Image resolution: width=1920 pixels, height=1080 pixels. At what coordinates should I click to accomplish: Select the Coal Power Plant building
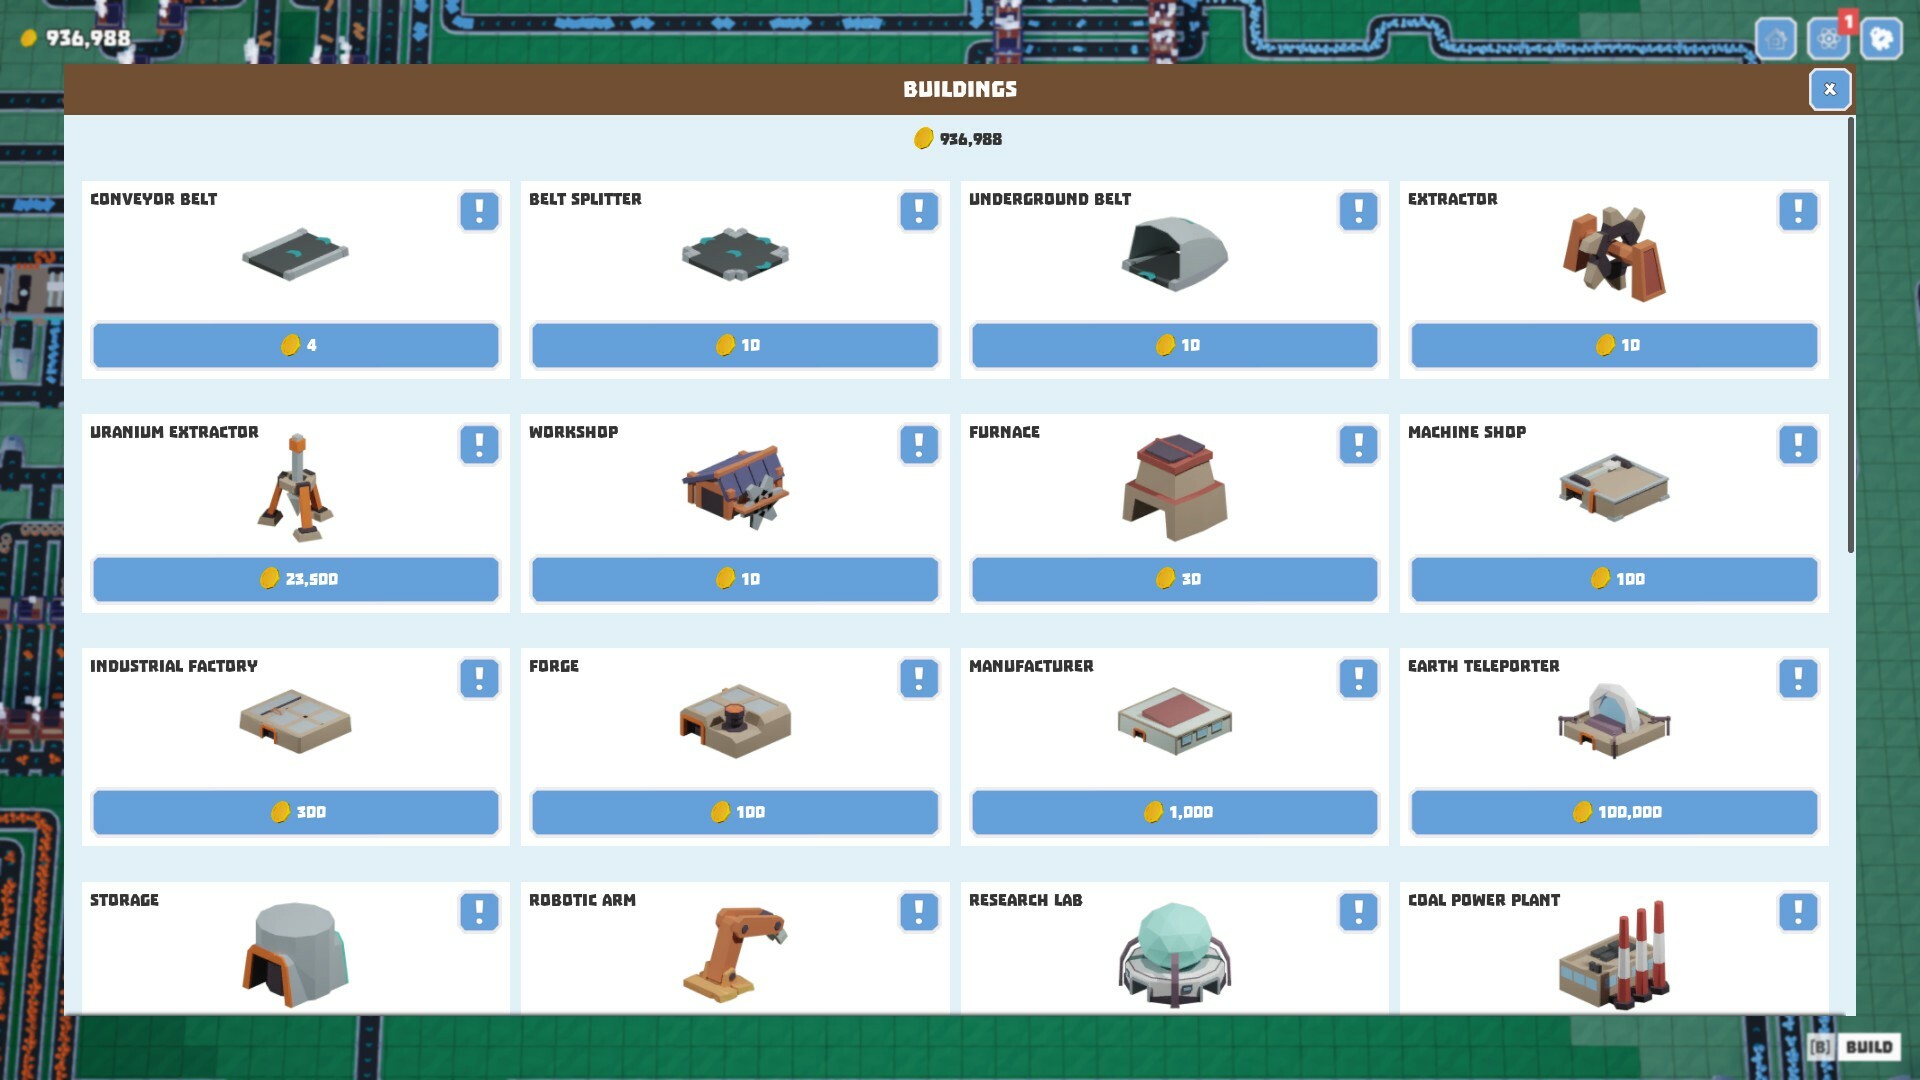[x=1613, y=955]
